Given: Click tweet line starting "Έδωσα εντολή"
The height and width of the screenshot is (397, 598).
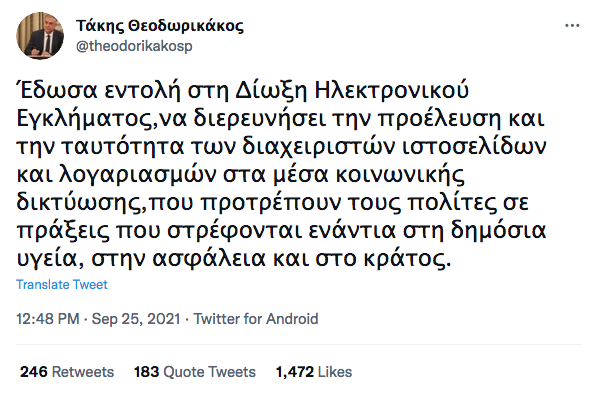Looking at the screenshot, I should (x=242, y=91).
